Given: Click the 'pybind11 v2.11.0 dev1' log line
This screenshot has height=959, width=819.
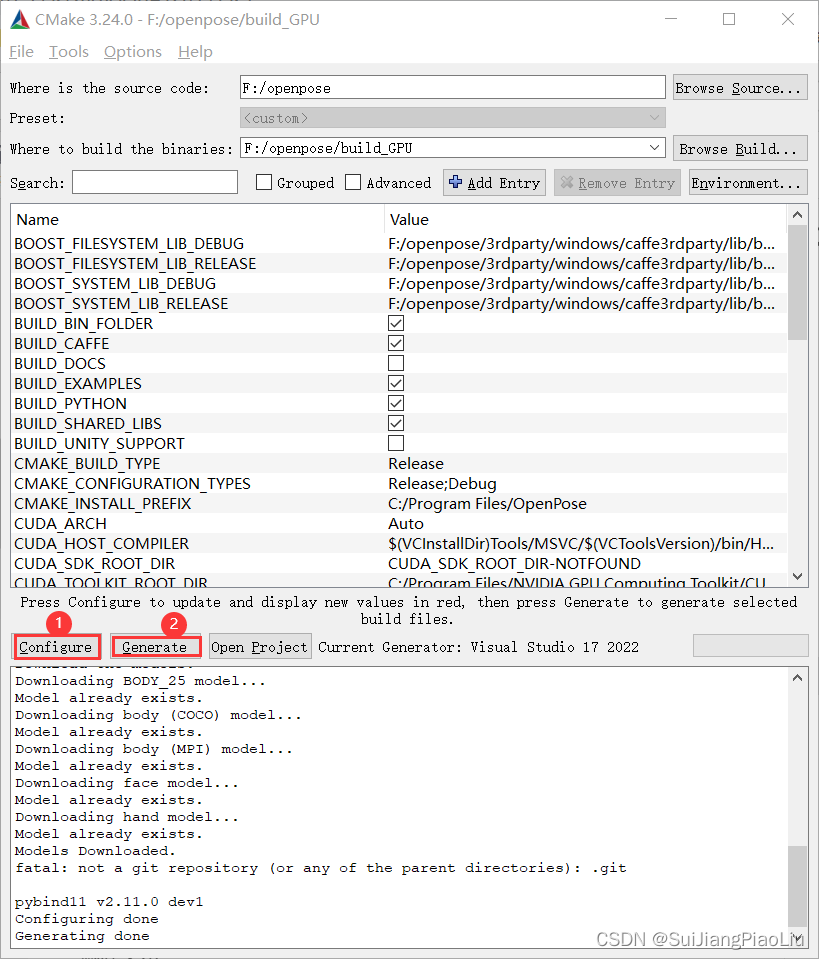Looking at the screenshot, I should (x=109, y=902).
